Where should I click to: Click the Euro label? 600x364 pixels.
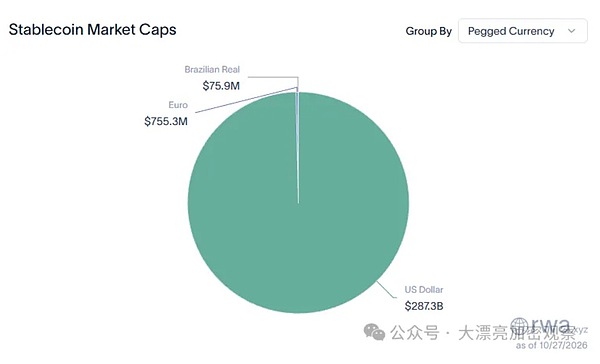coord(178,105)
